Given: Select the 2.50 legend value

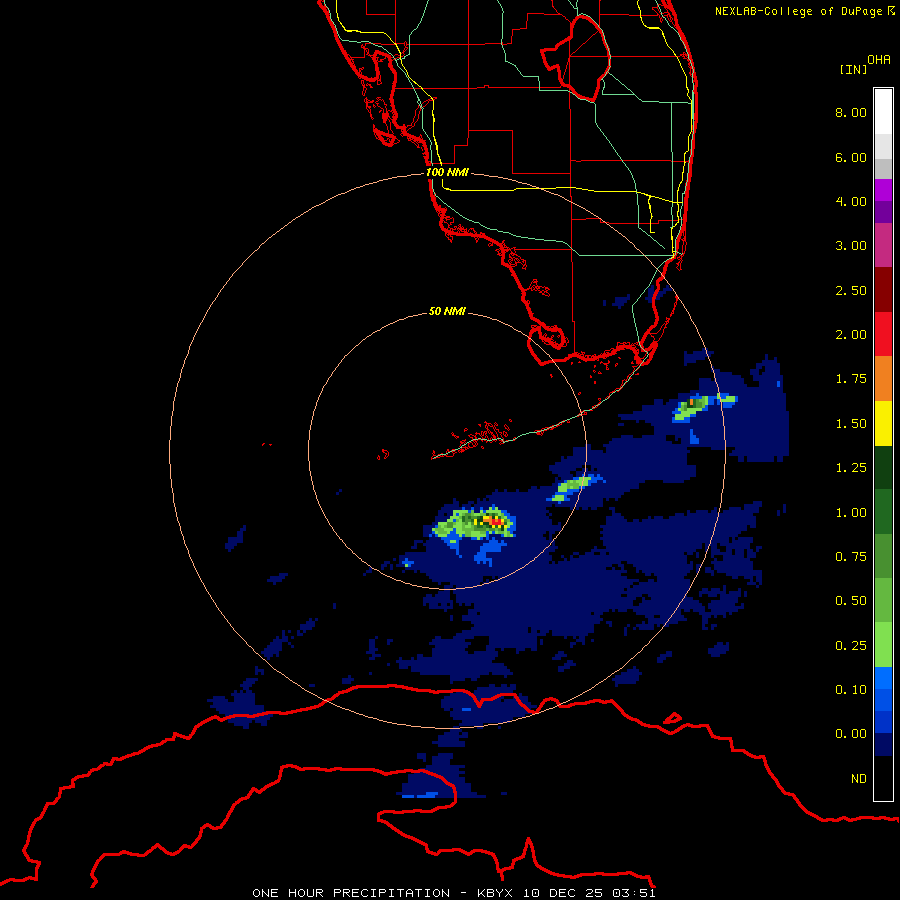Looking at the screenshot, I should coord(851,290).
